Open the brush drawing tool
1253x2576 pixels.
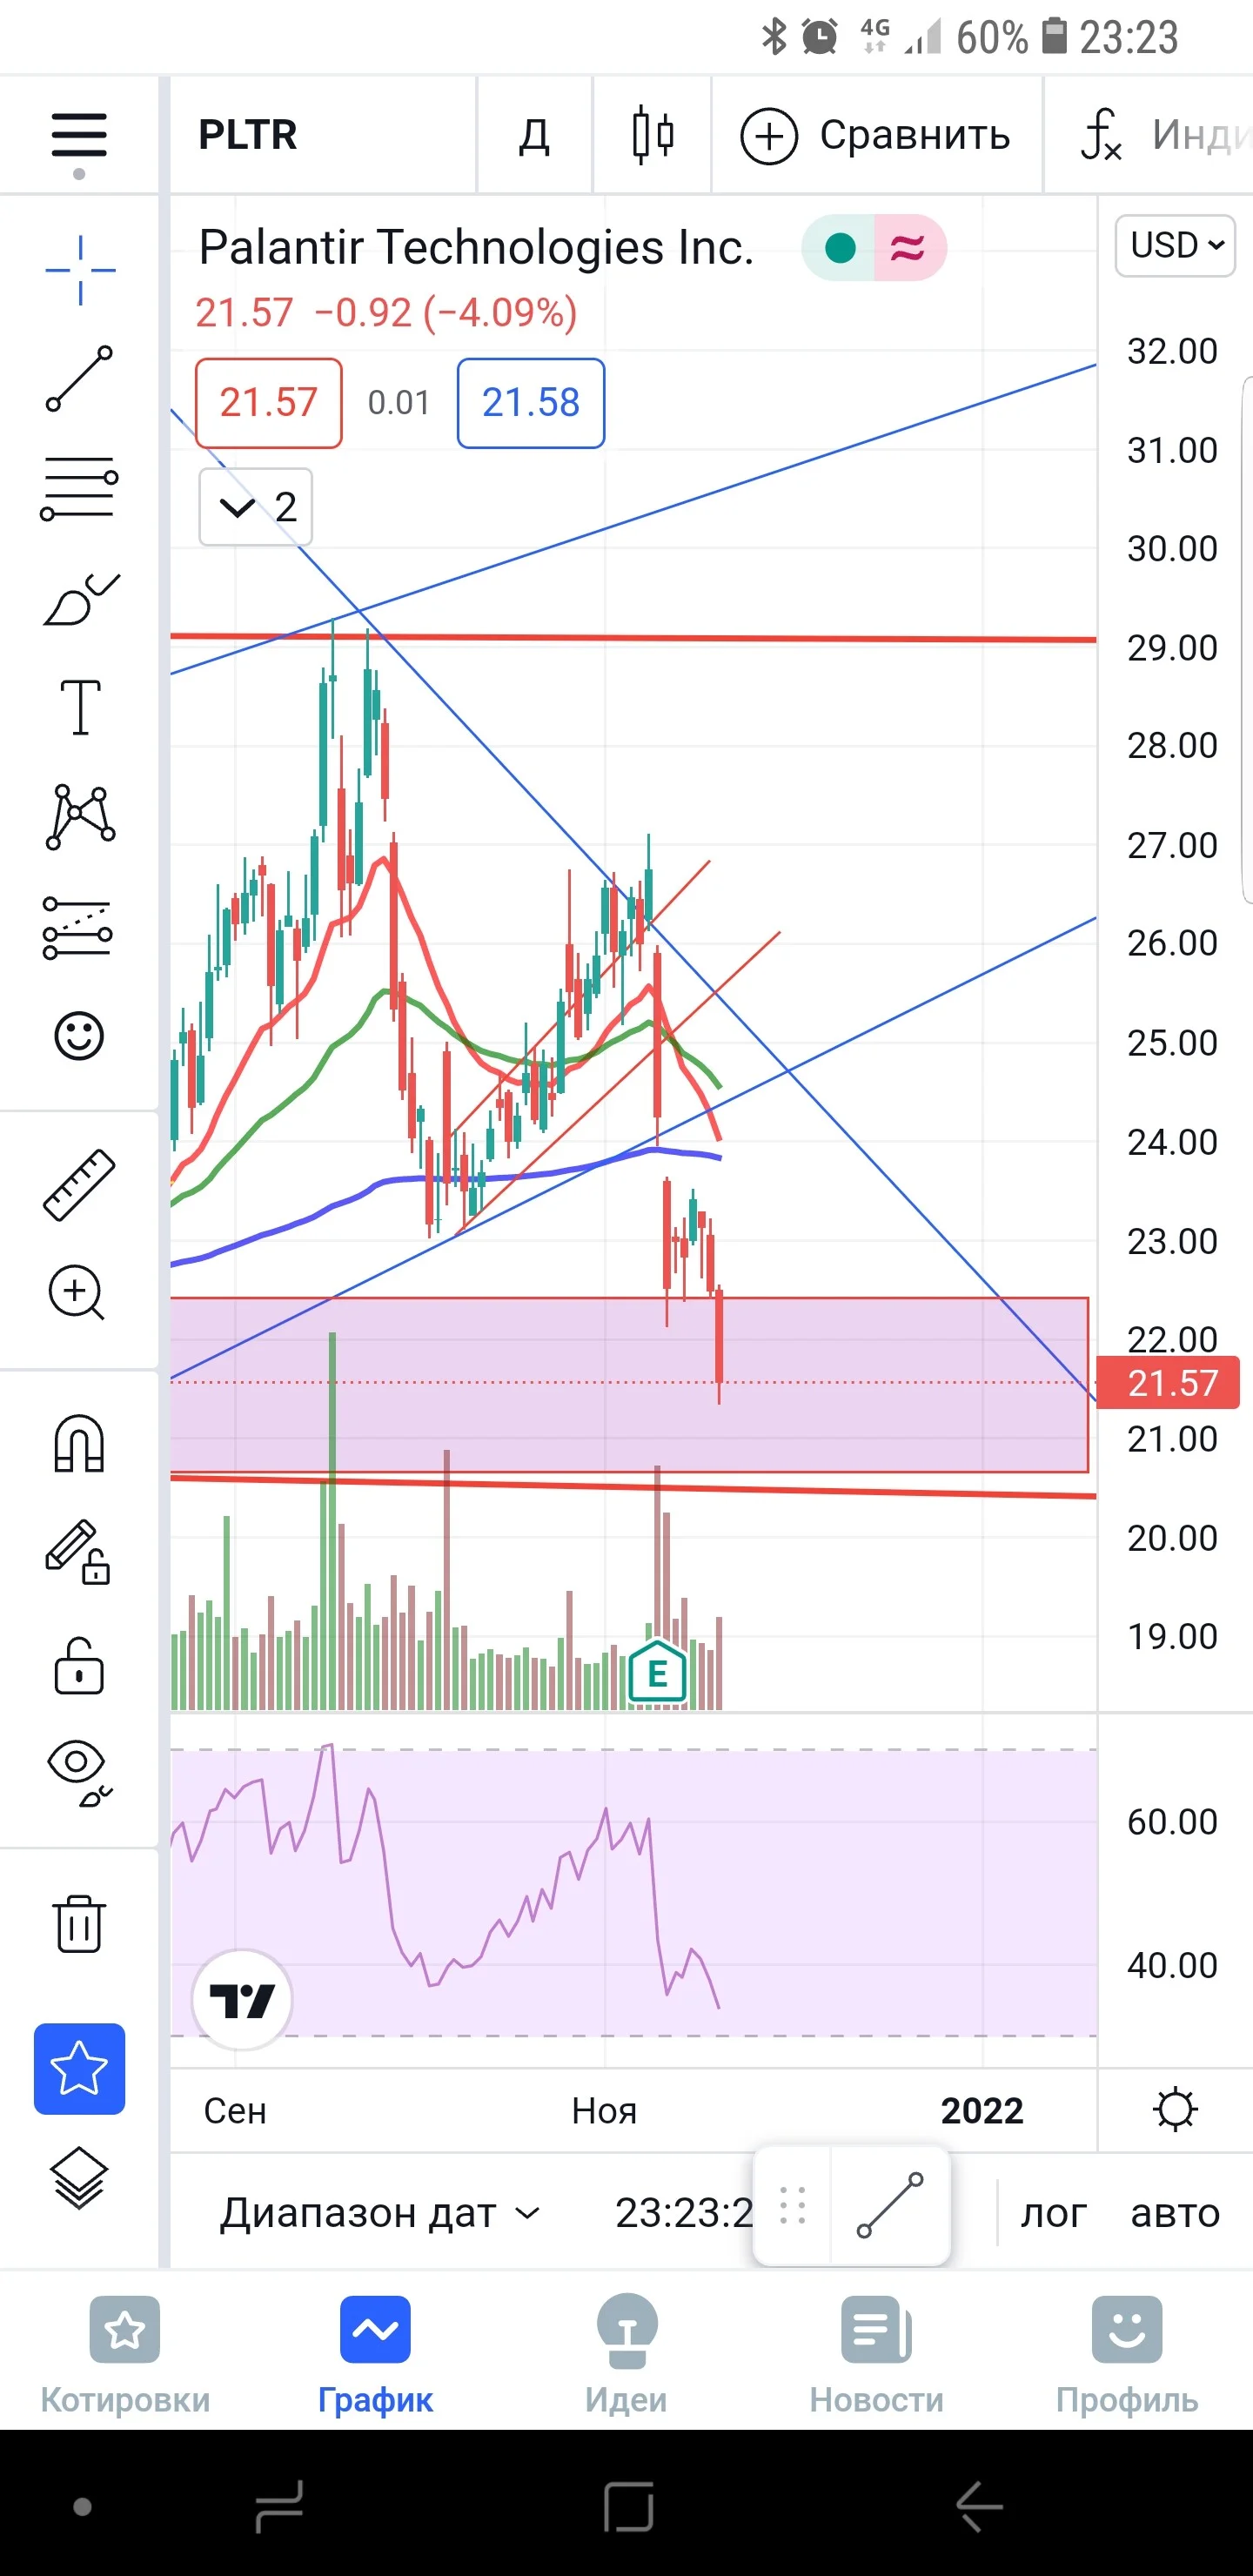click(80, 599)
